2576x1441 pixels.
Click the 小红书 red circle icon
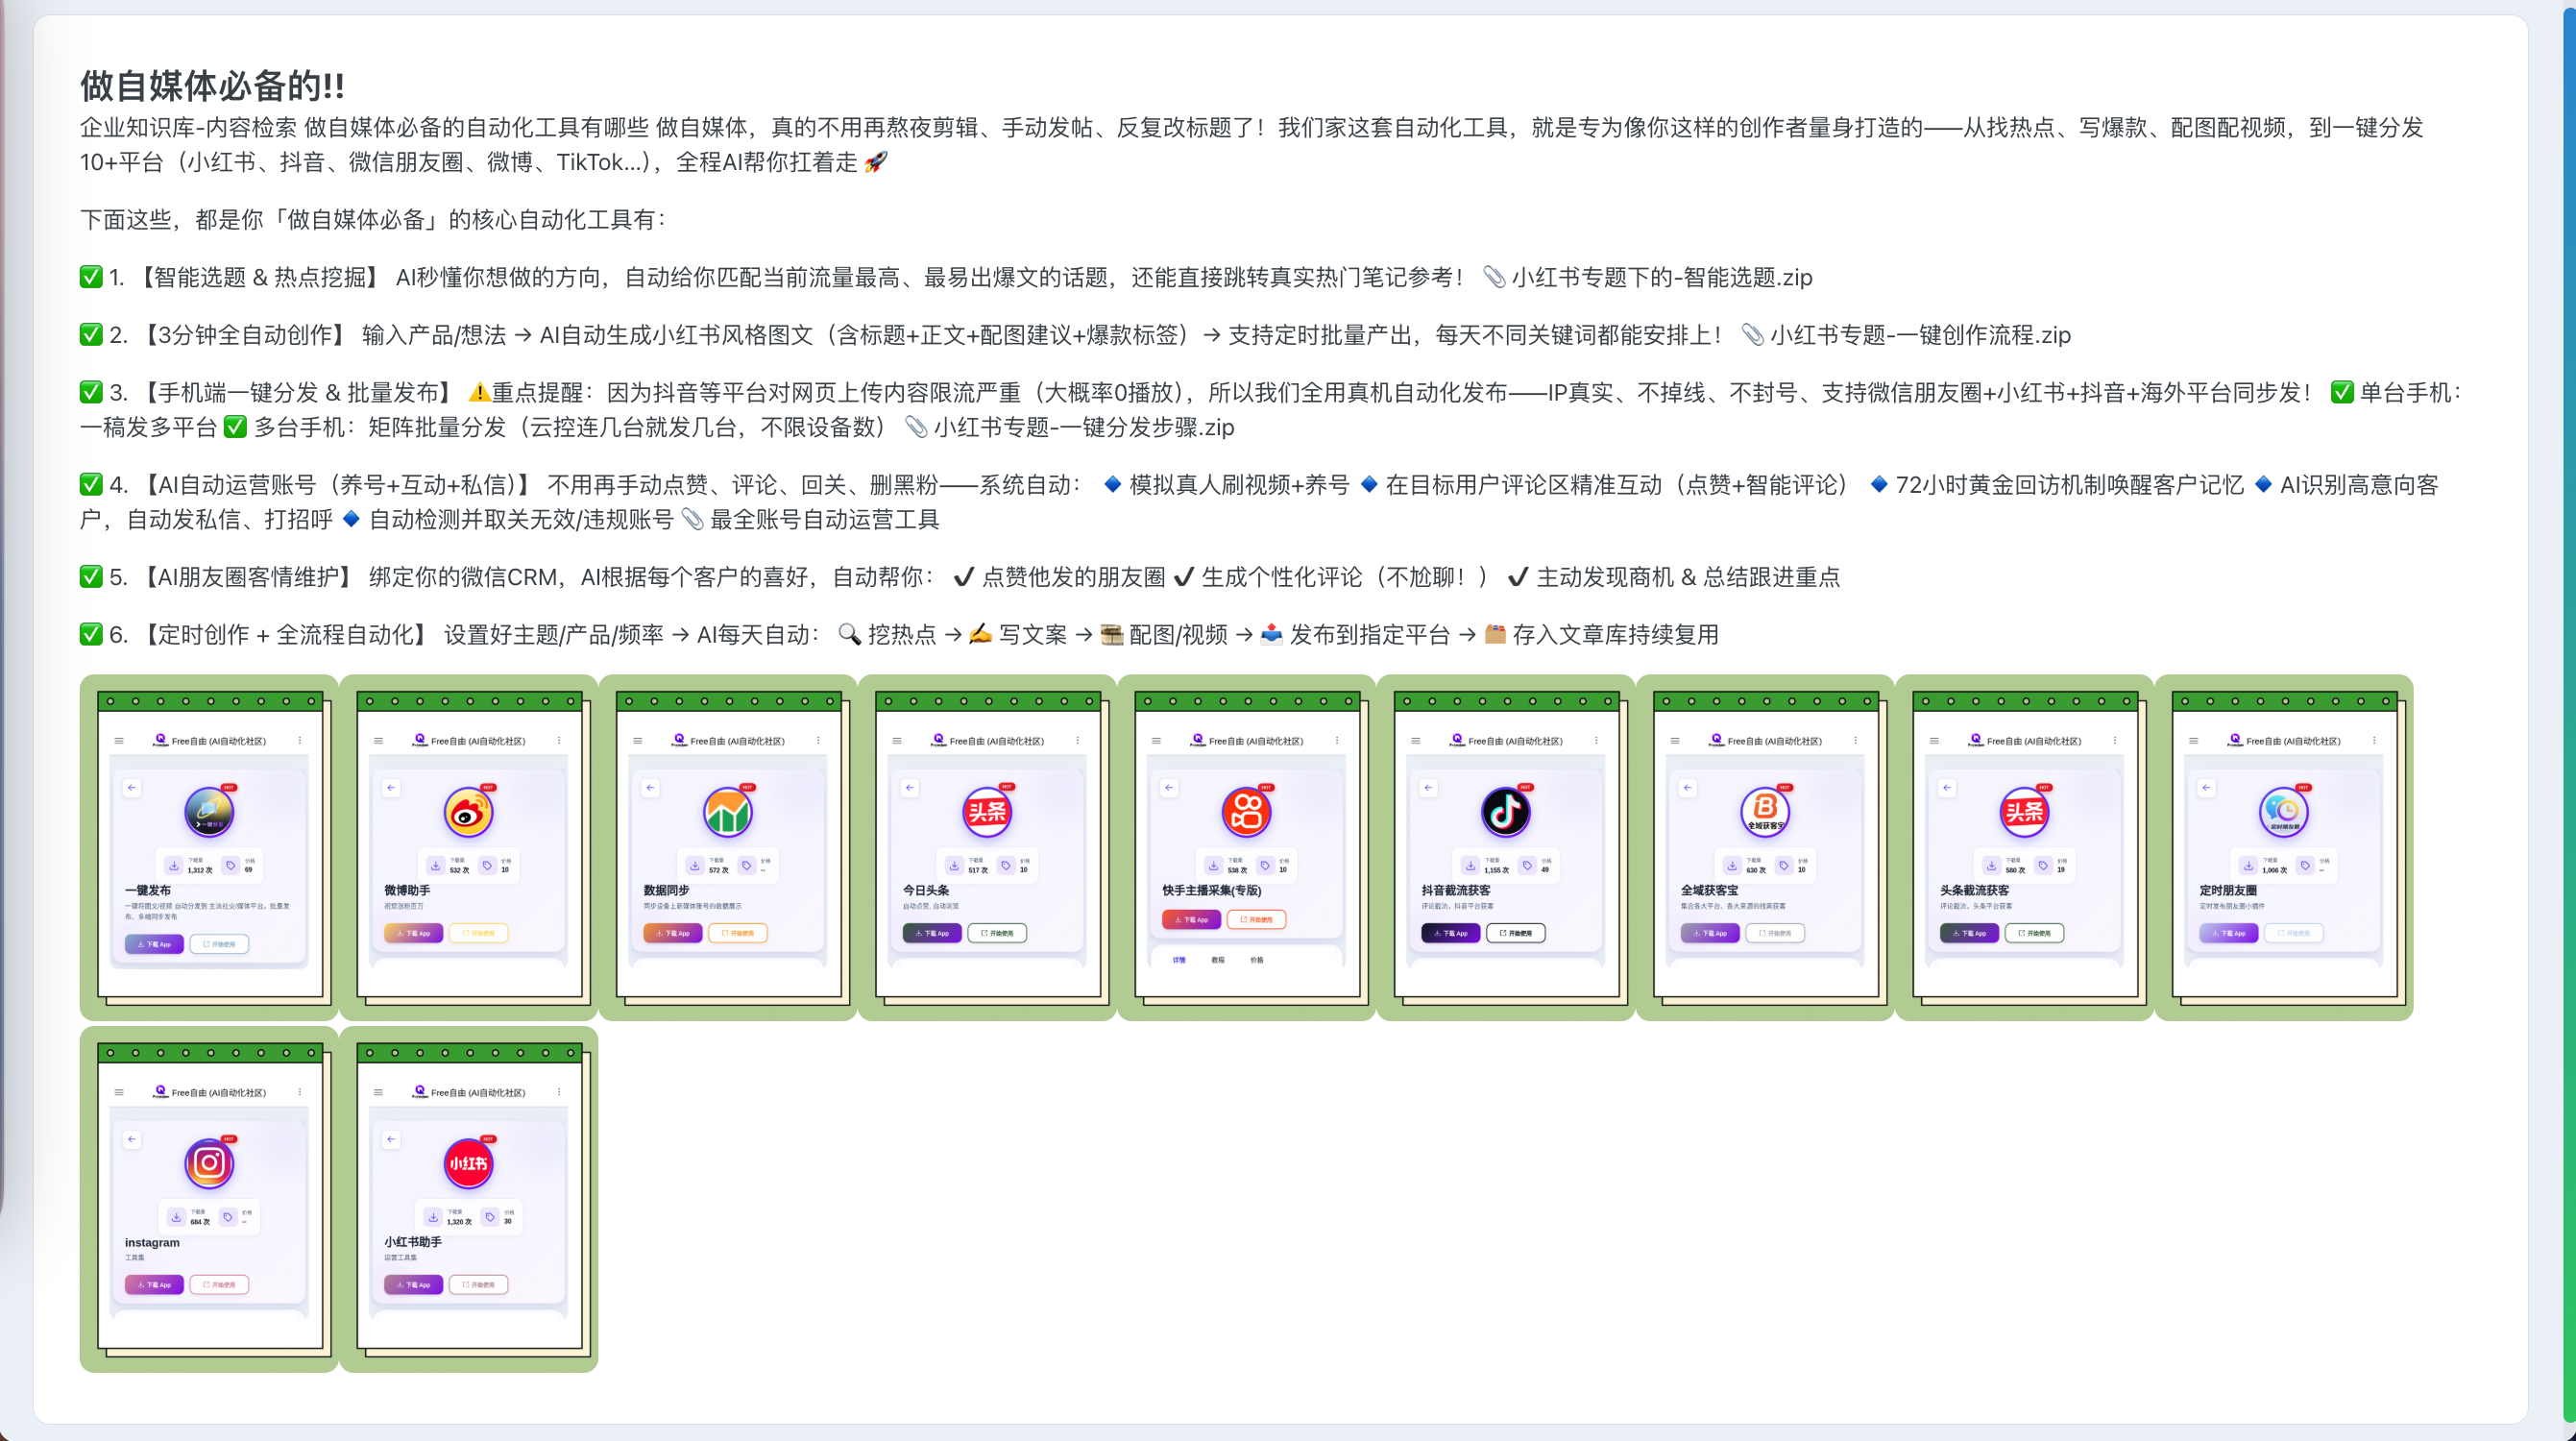point(467,1164)
